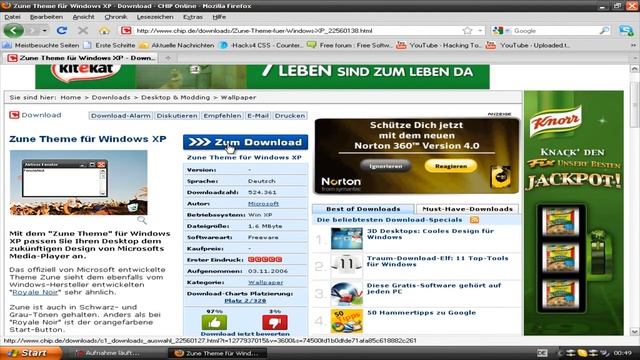Open the search engine selector dropdown
The image size is (640, 360).
501,31
